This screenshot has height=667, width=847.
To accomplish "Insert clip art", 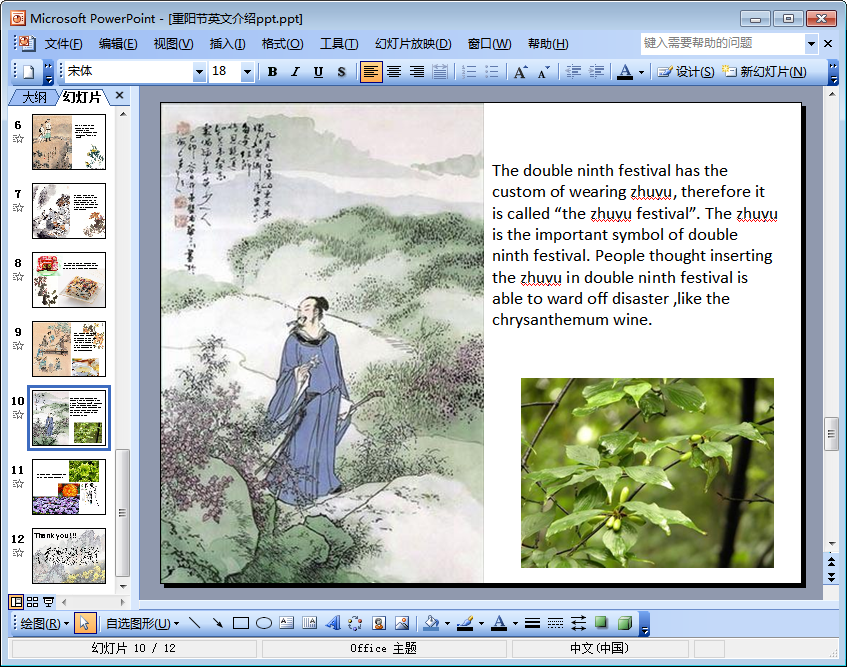I will coord(379,623).
